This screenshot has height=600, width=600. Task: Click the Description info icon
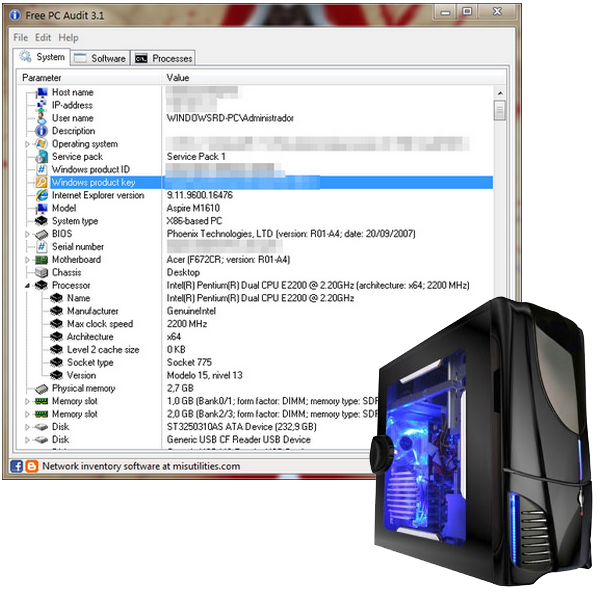click(41, 131)
